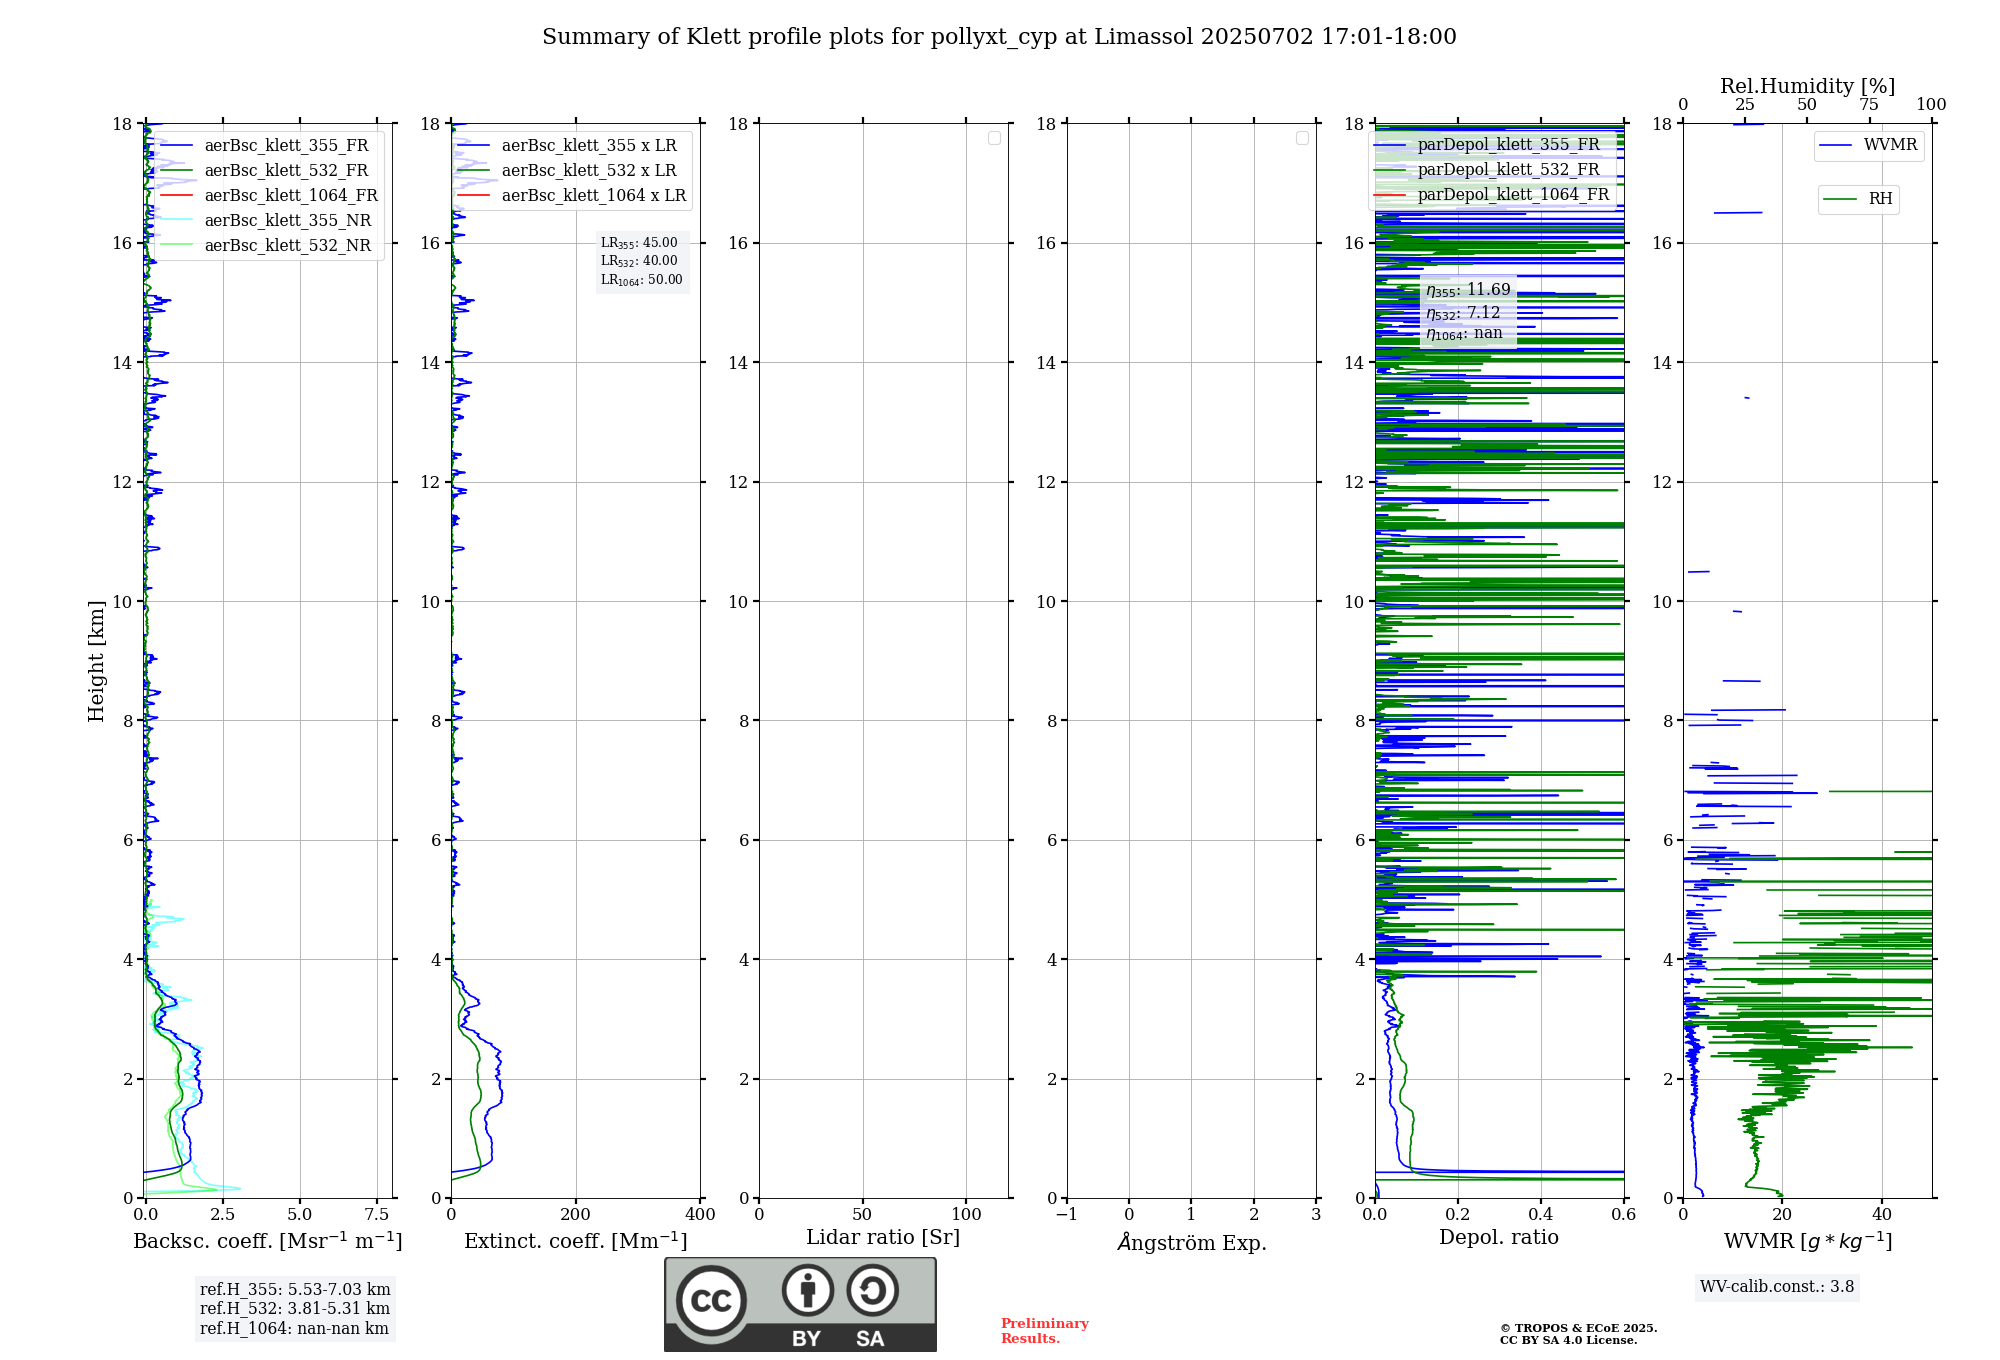2000x1360 pixels.
Task: Click the empty legend box in Lidar ratio panel
Action: (x=994, y=138)
